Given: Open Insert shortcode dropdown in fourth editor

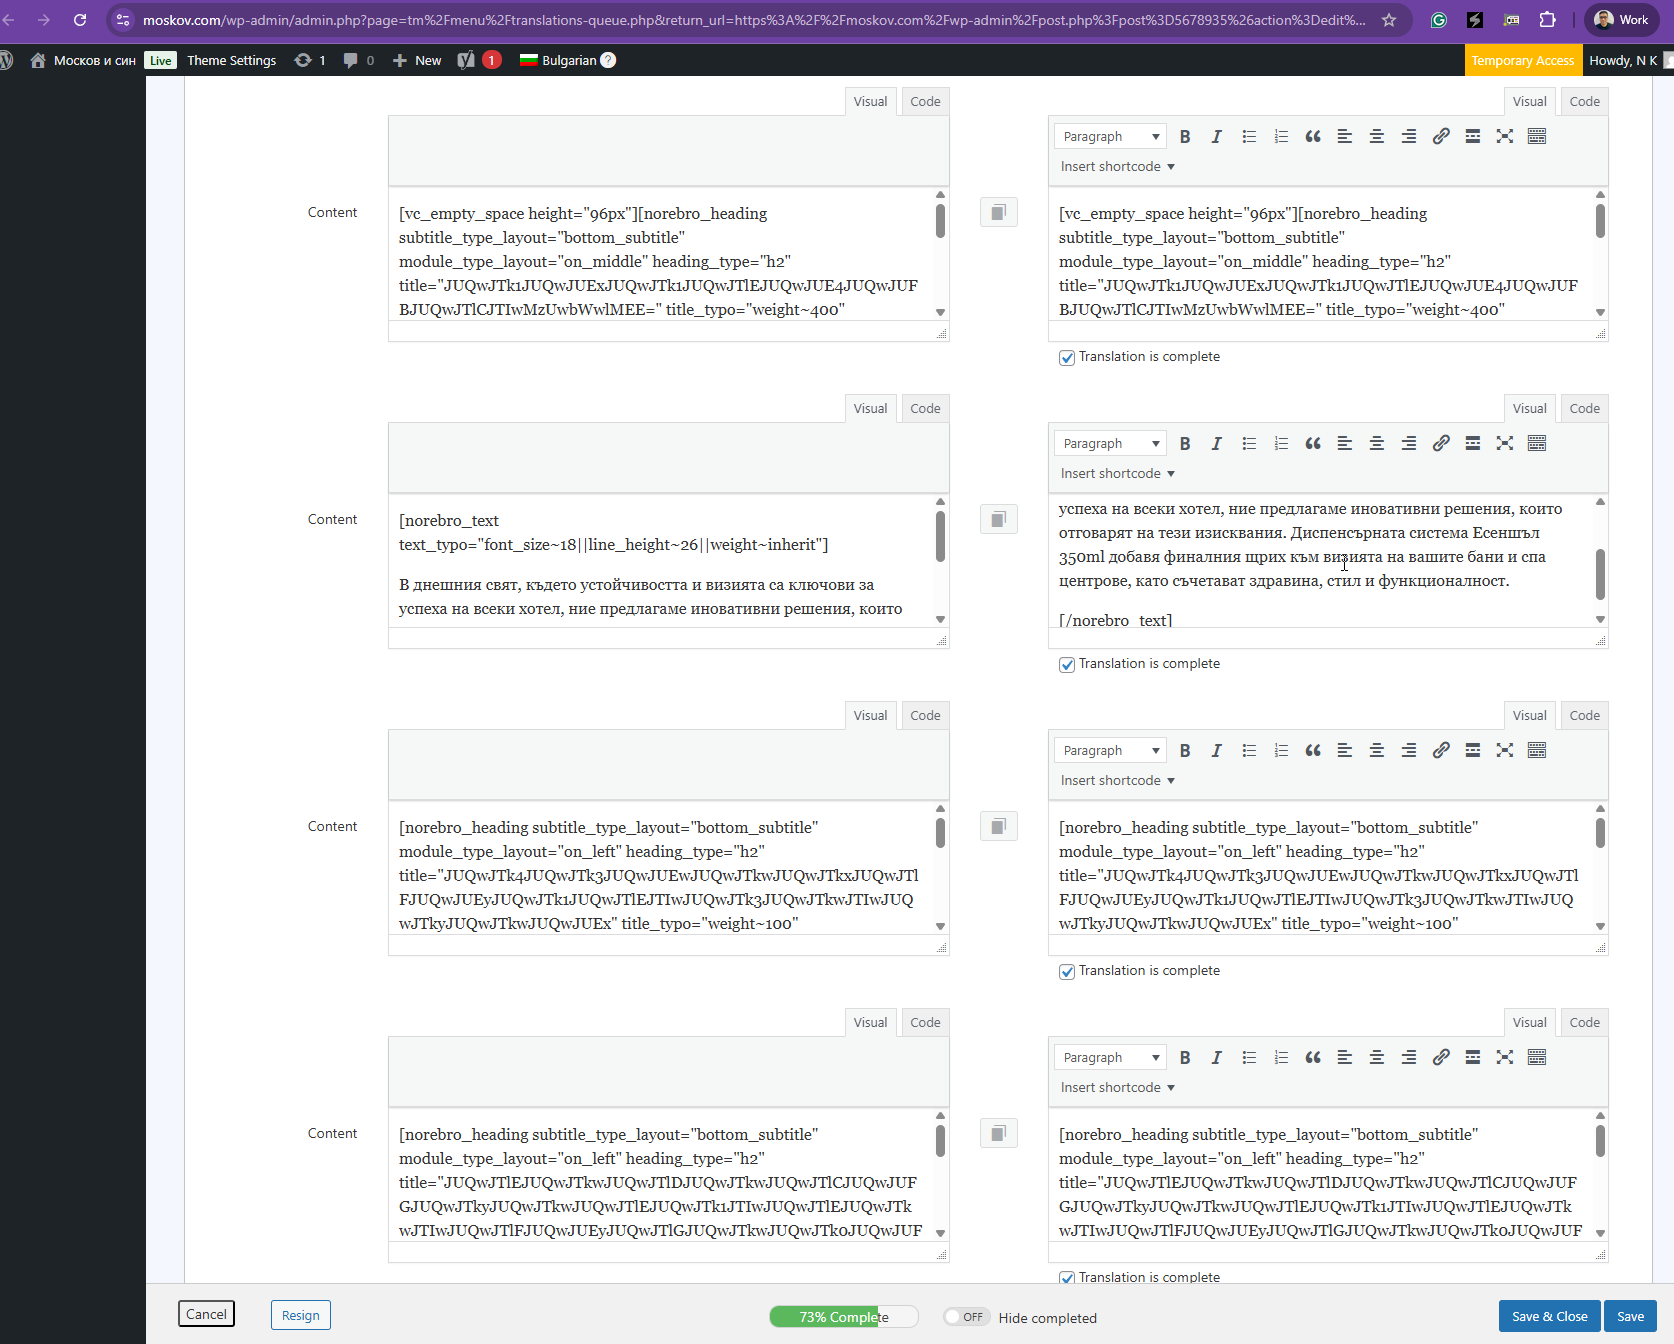Looking at the screenshot, I should [1117, 1087].
